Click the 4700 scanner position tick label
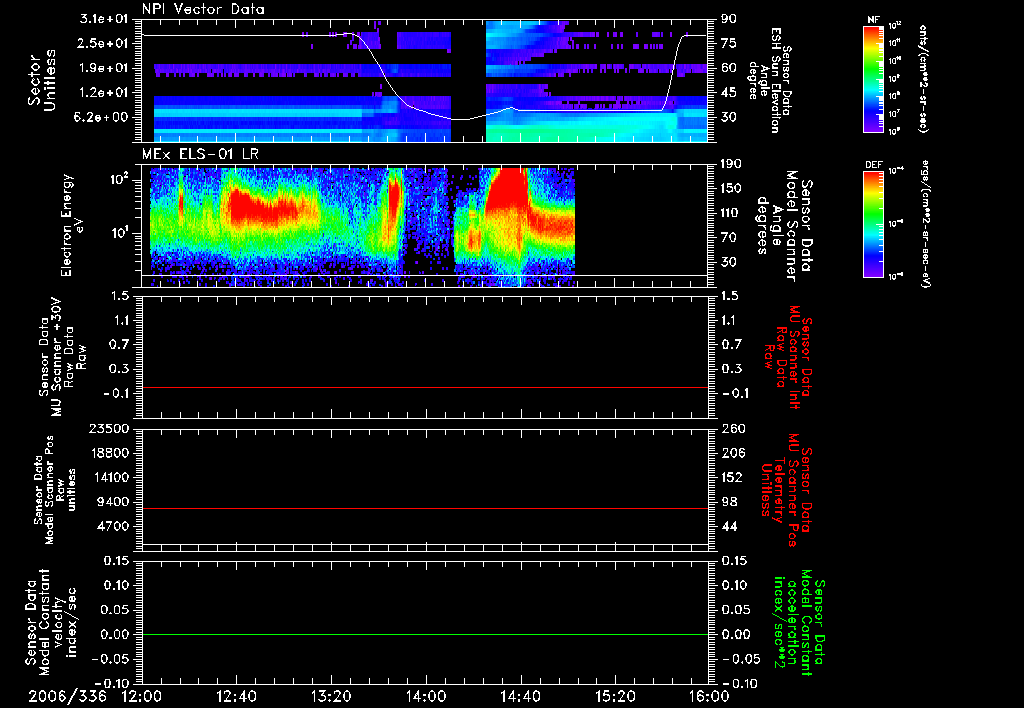The height and width of the screenshot is (708, 1024). click(113, 526)
